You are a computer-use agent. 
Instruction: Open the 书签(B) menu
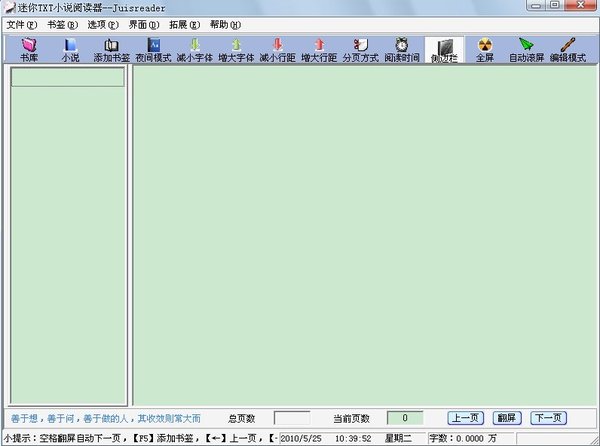tap(62, 25)
